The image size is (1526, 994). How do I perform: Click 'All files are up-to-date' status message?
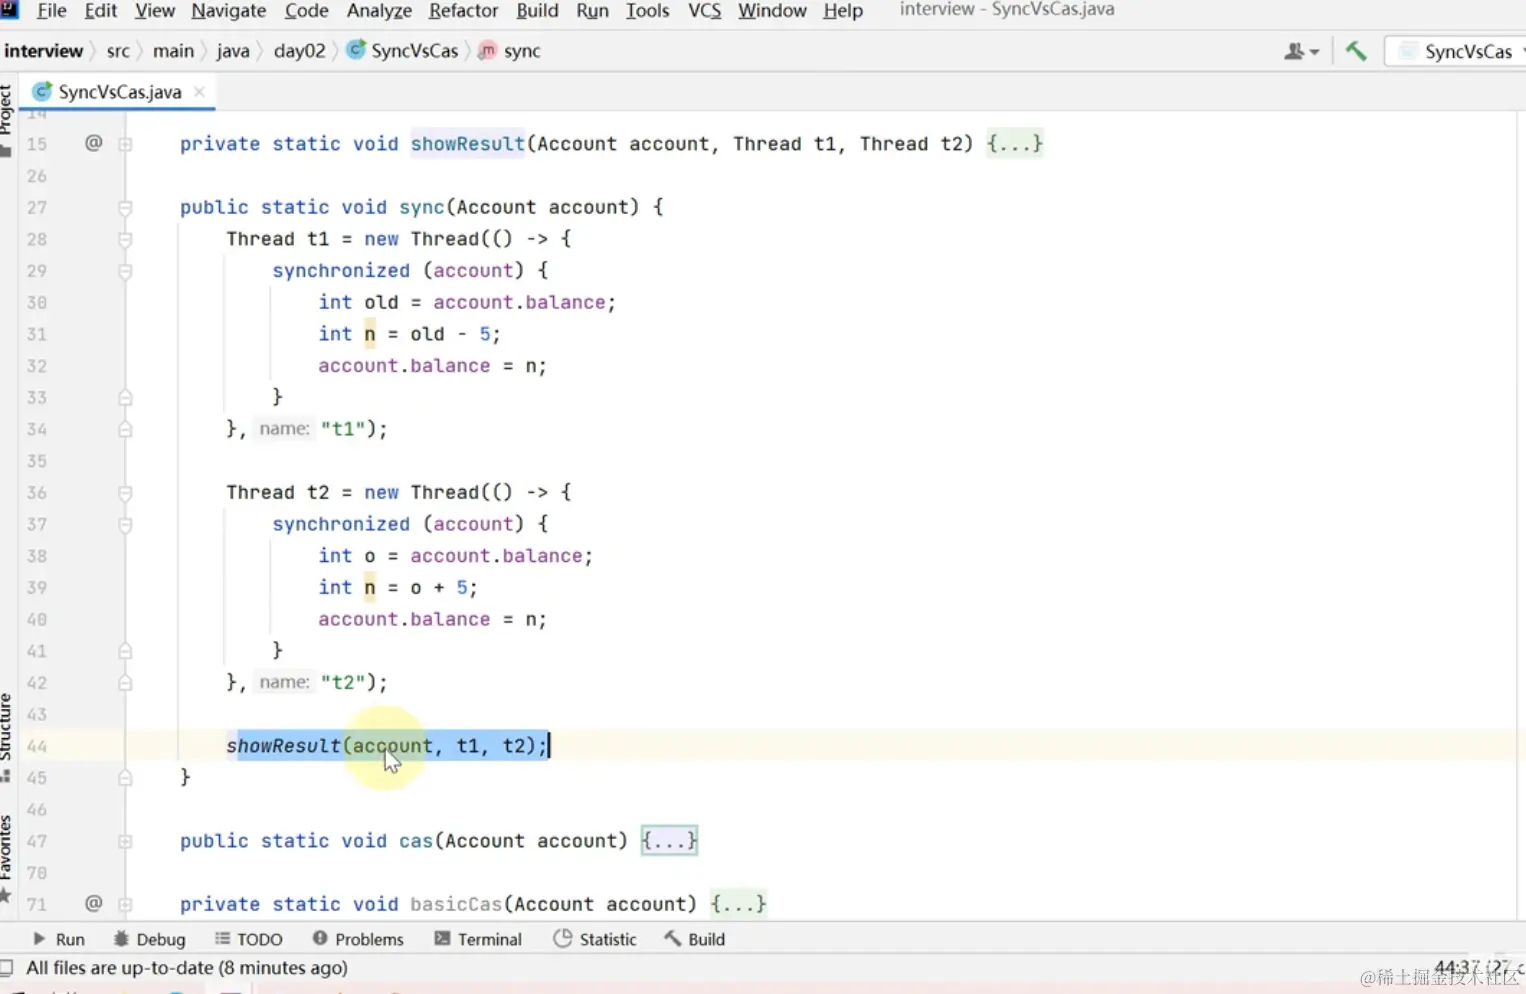point(187,968)
